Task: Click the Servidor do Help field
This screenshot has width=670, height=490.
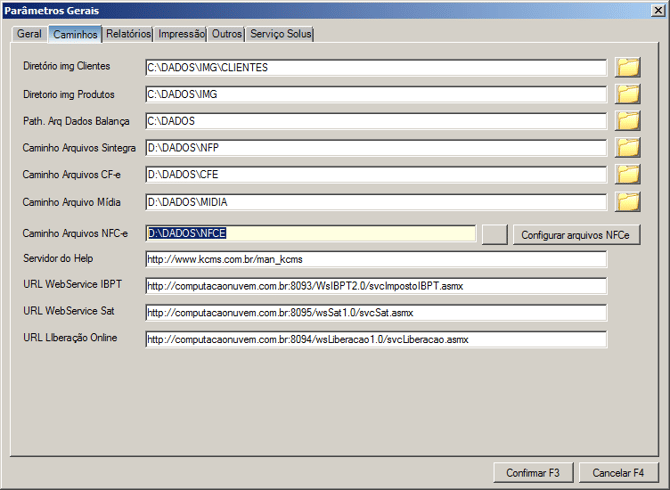Action: click(x=375, y=260)
